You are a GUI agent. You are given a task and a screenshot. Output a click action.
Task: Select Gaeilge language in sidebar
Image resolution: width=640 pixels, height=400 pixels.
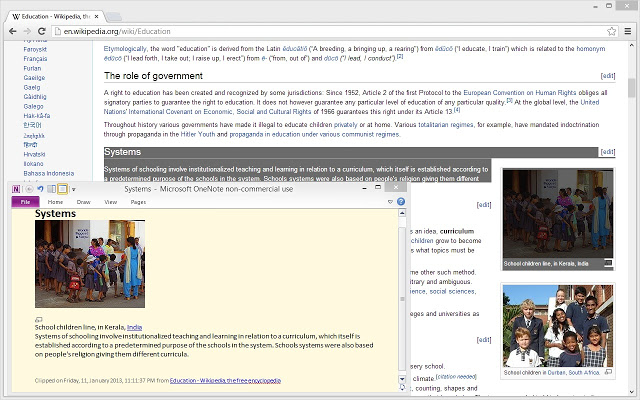coord(34,78)
